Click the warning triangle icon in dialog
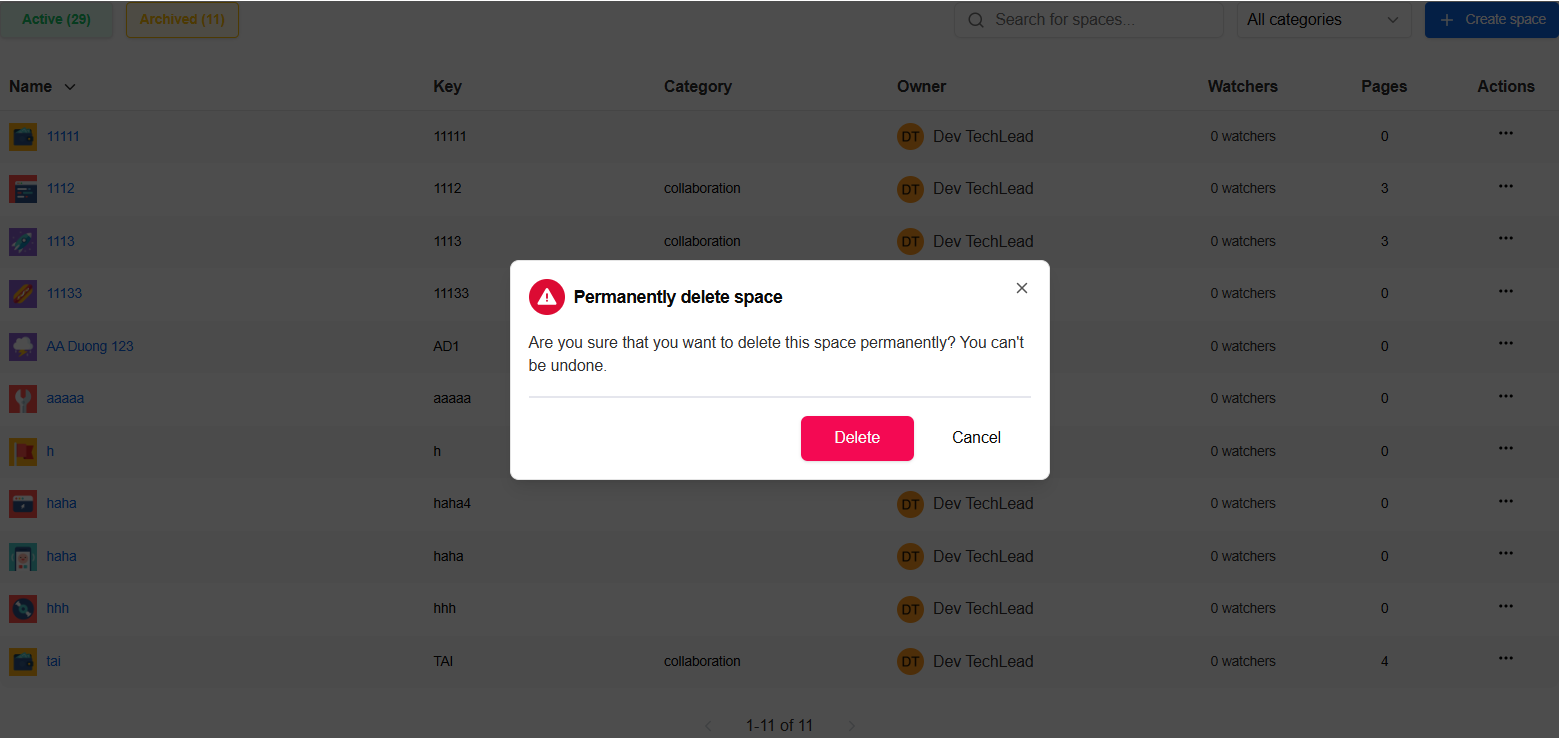The height and width of the screenshot is (738, 1560). (x=546, y=296)
